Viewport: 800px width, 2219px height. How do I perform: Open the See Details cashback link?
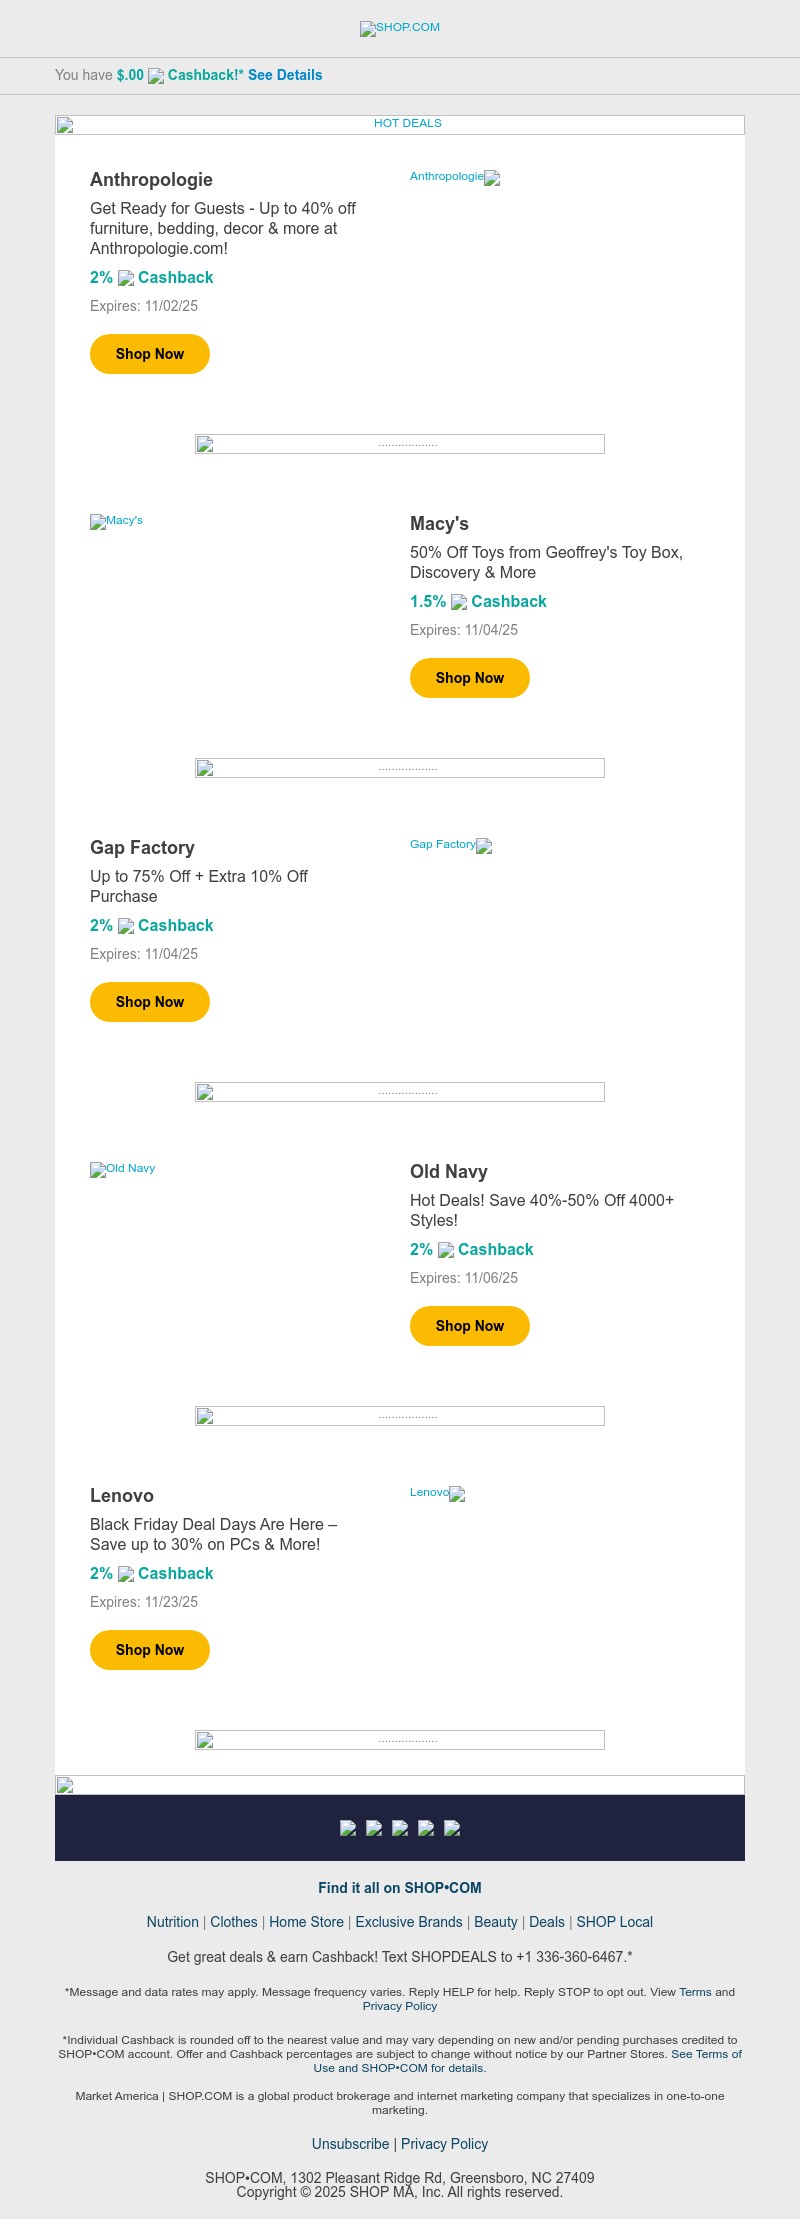point(285,75)
